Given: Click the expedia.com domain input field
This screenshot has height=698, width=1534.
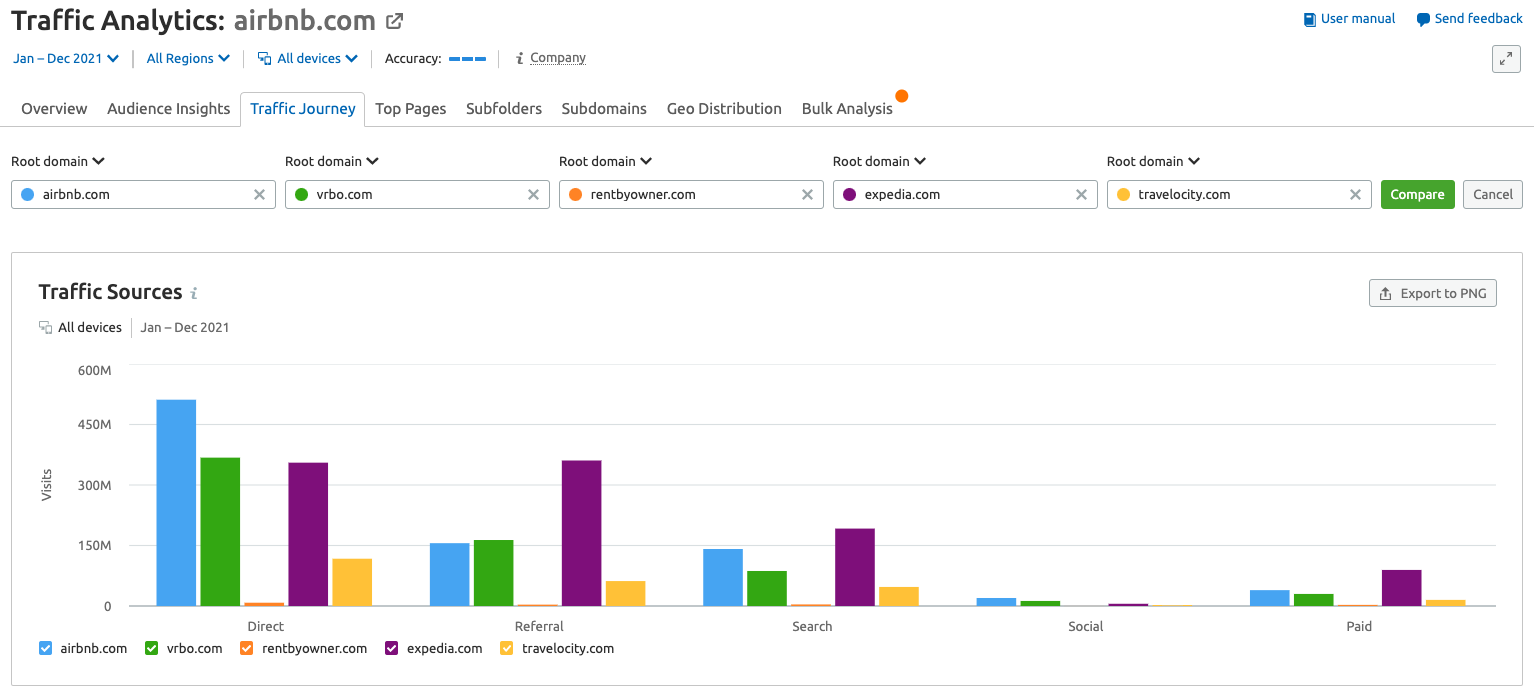Looking at the screenshot, I should [x=965, y=195].
